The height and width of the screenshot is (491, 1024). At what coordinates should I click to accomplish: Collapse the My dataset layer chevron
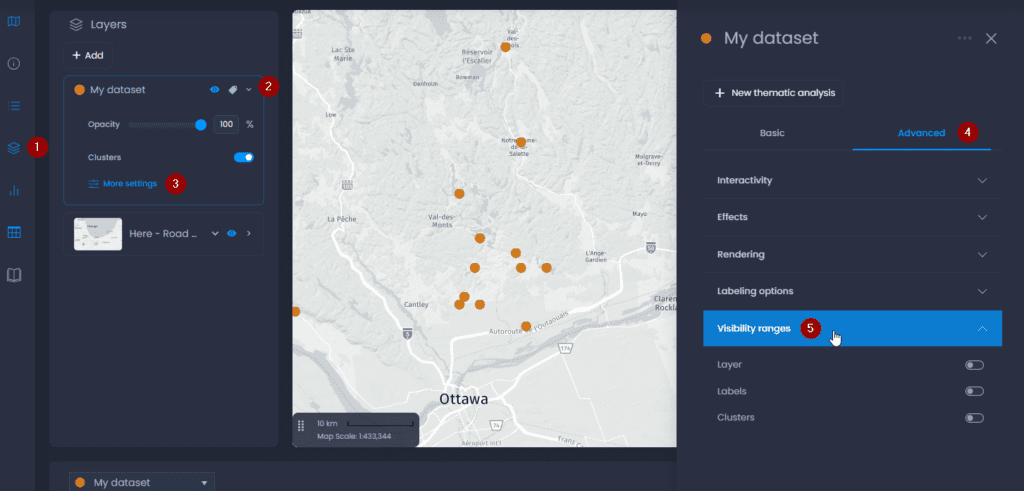coord(249,90)
